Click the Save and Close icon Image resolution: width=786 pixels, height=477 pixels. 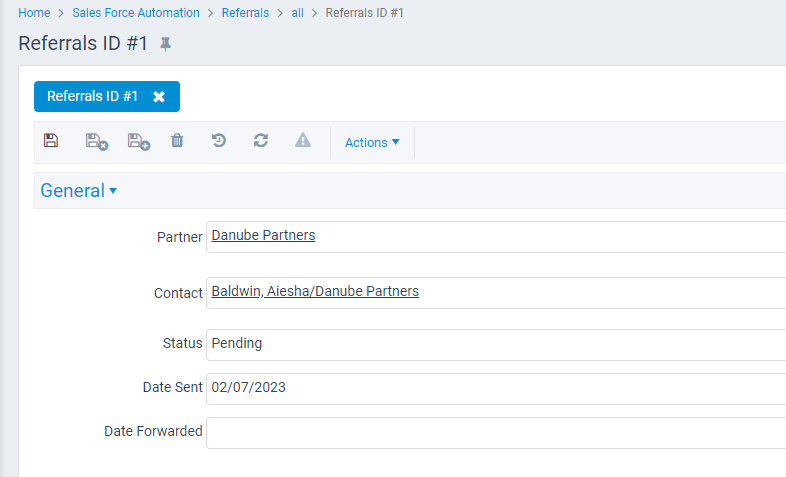point(96,142)
